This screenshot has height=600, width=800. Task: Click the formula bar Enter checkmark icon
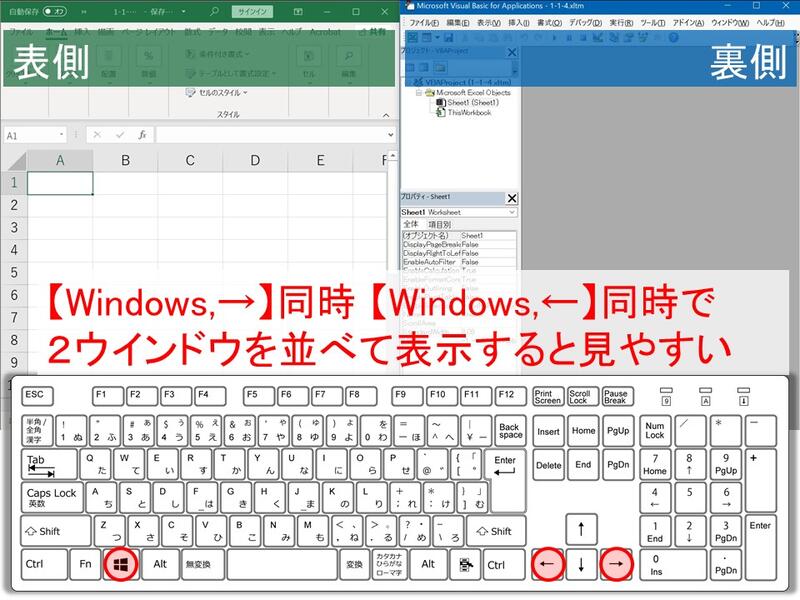(x=120, y=135)
